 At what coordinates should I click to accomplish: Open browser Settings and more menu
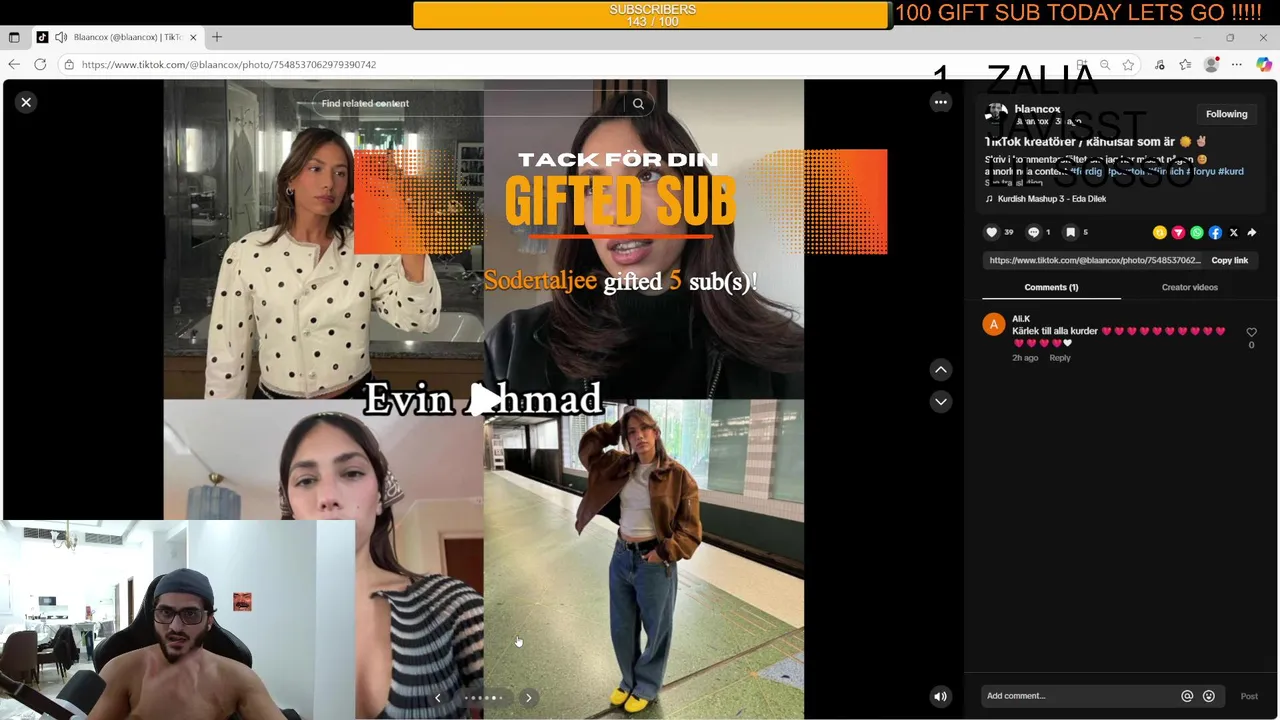click(1237, 64)
